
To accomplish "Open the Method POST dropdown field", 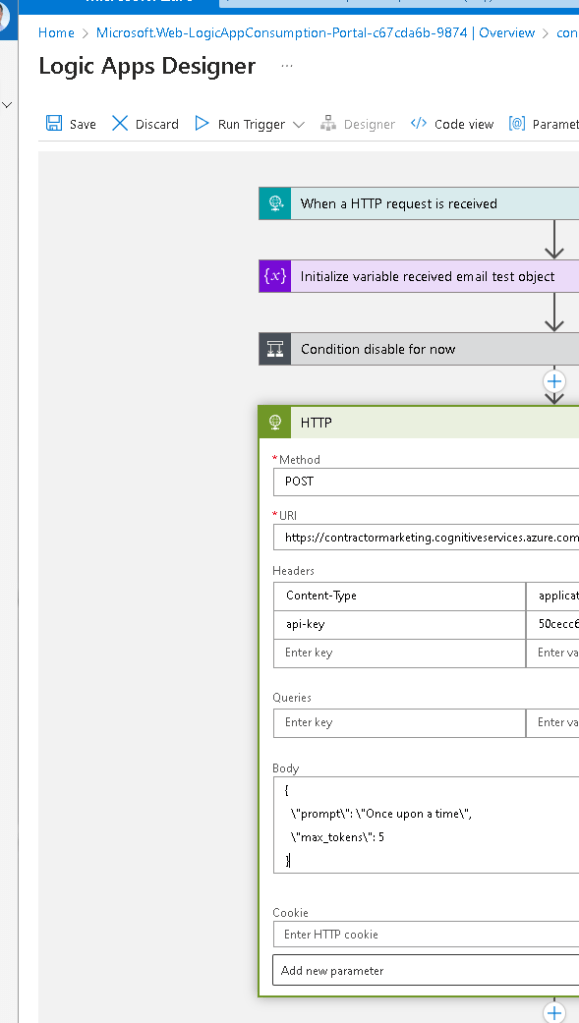I will [x=426, y=481].
